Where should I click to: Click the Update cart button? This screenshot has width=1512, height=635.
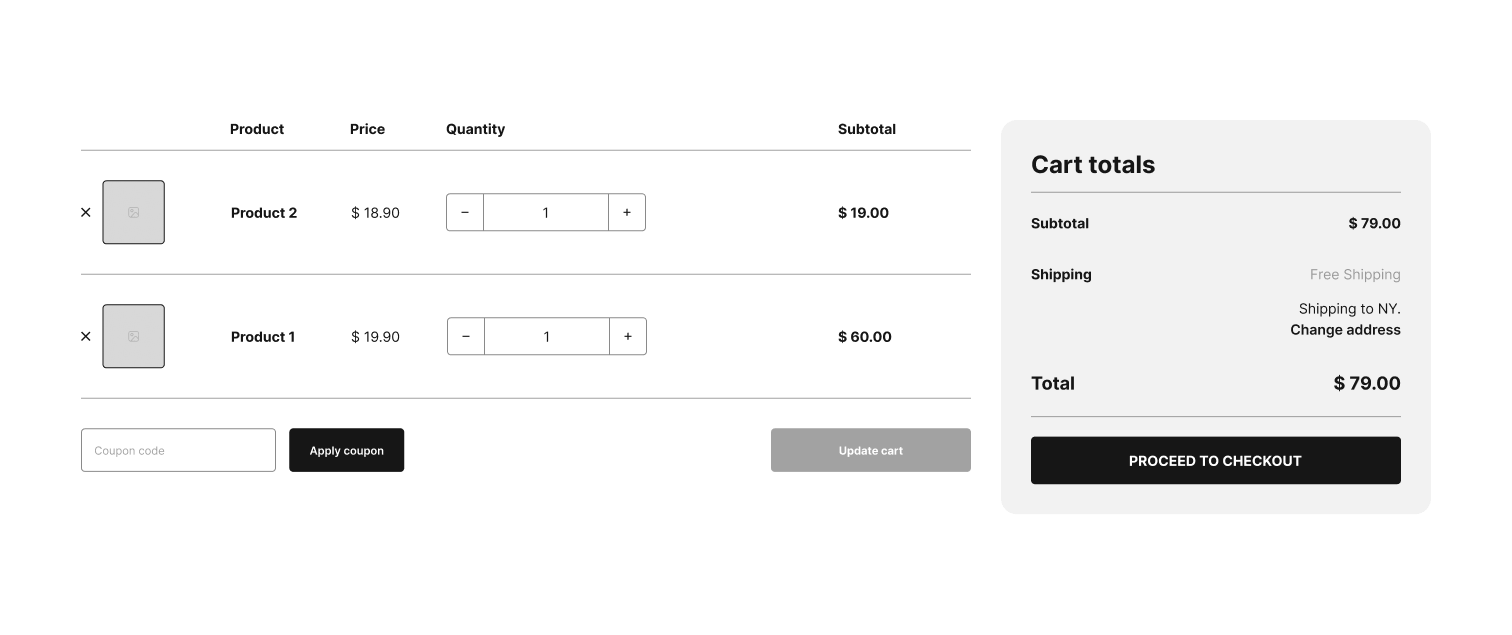coord(871,450)
